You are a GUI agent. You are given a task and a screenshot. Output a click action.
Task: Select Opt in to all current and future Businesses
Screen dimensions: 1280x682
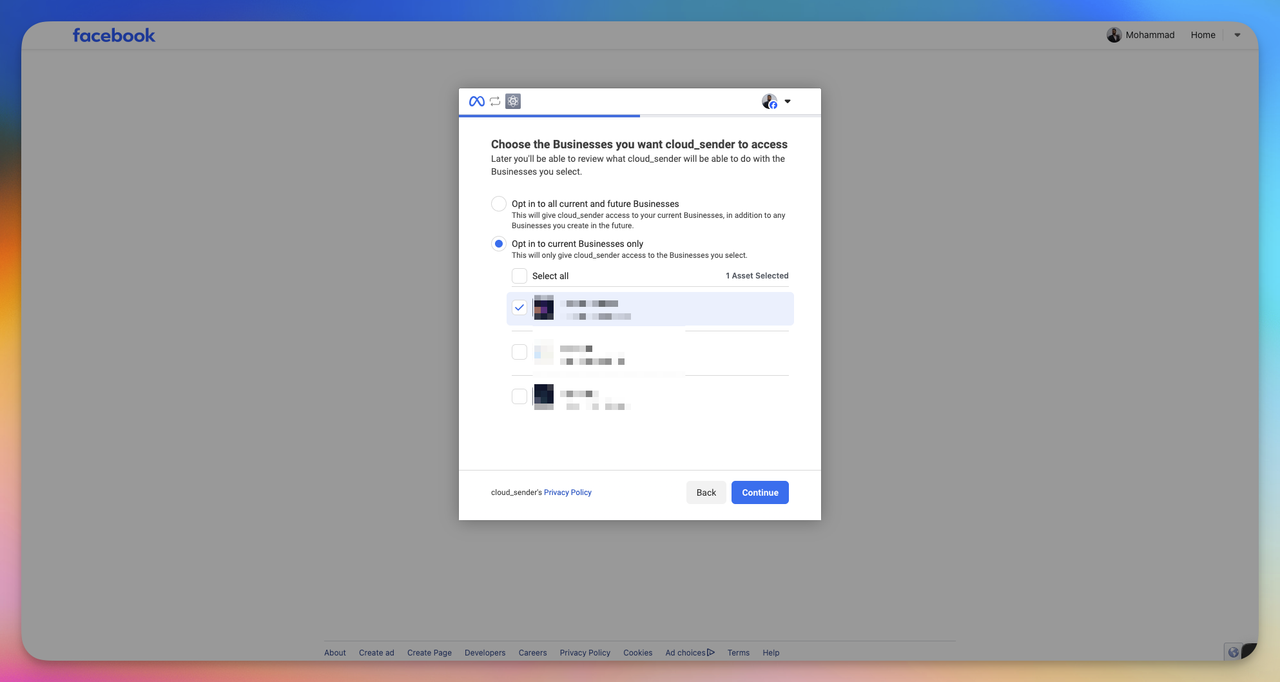(499, 204)
